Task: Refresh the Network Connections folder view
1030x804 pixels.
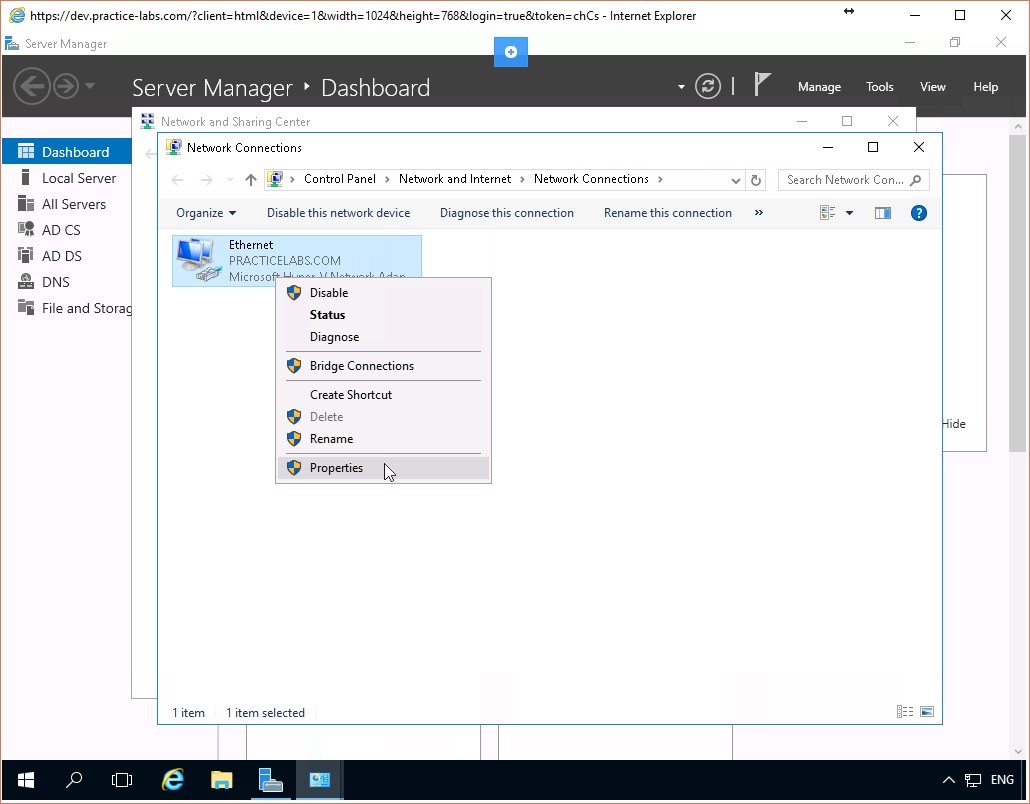Action: pyautogui.click(x=756, y=179)
